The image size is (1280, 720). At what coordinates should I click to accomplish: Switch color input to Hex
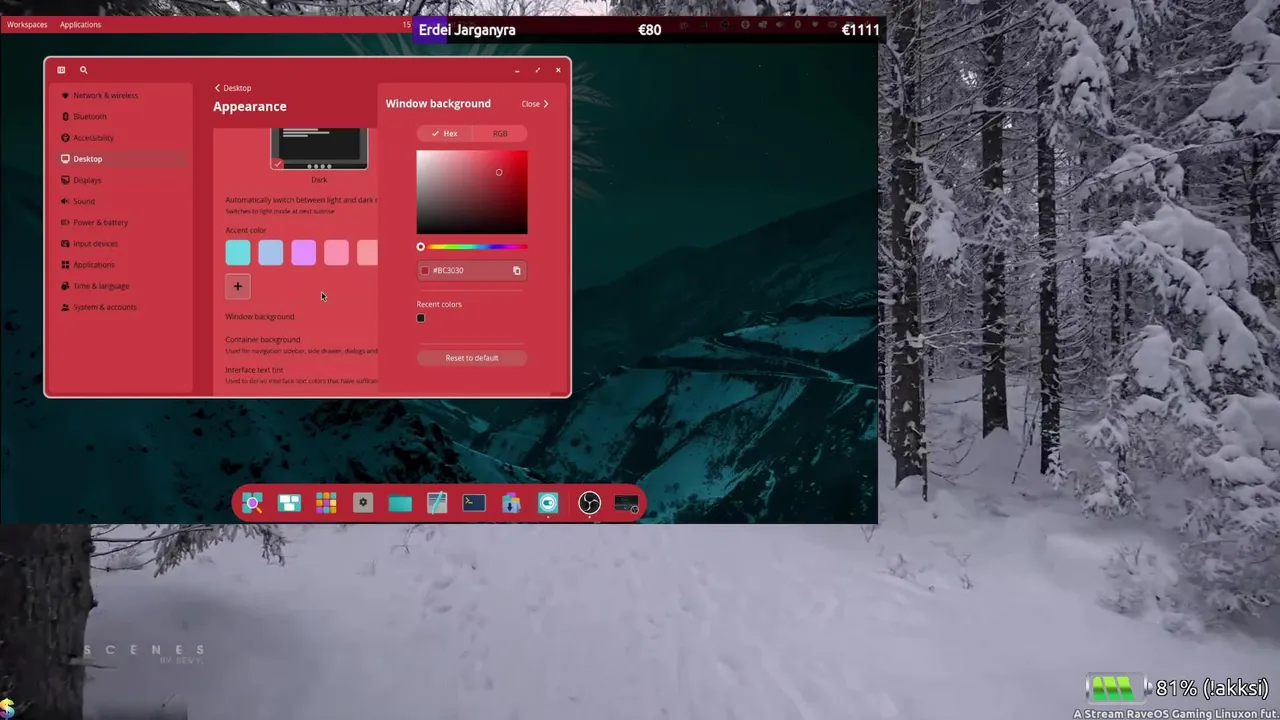[444, 133]
